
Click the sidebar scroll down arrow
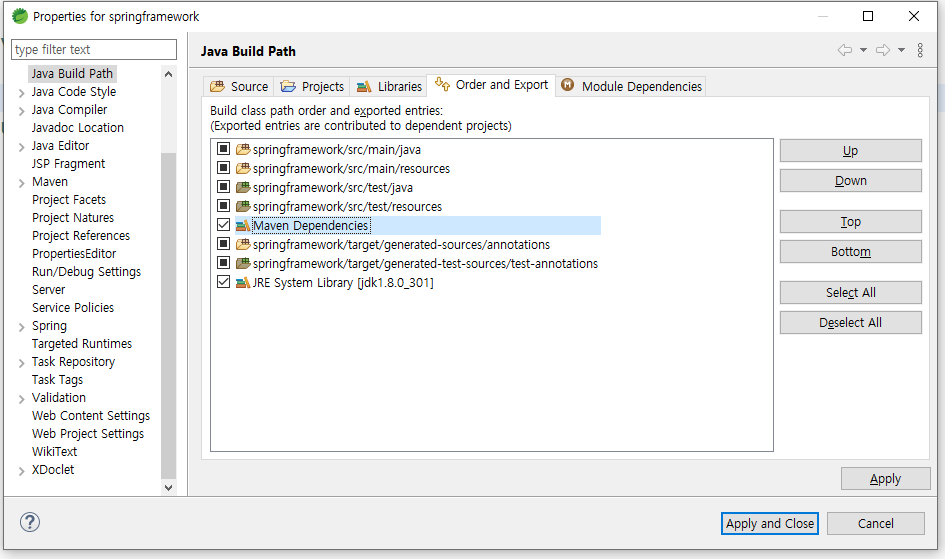[x=169, y=488]
